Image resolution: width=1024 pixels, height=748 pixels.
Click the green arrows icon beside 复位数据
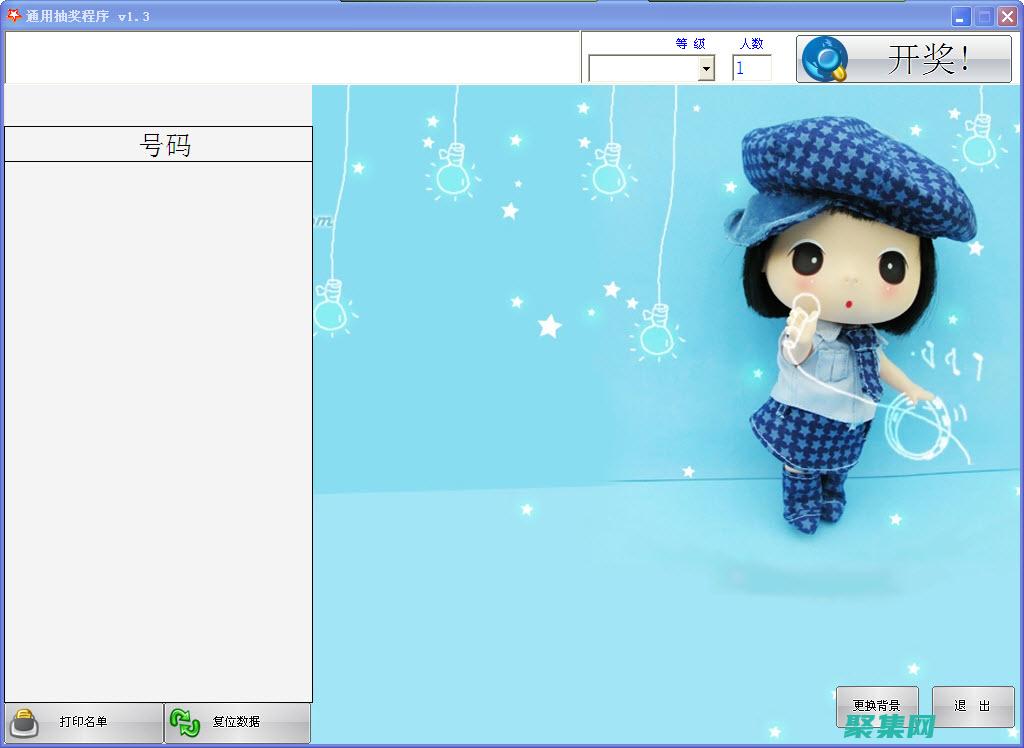tap(185, 722)
